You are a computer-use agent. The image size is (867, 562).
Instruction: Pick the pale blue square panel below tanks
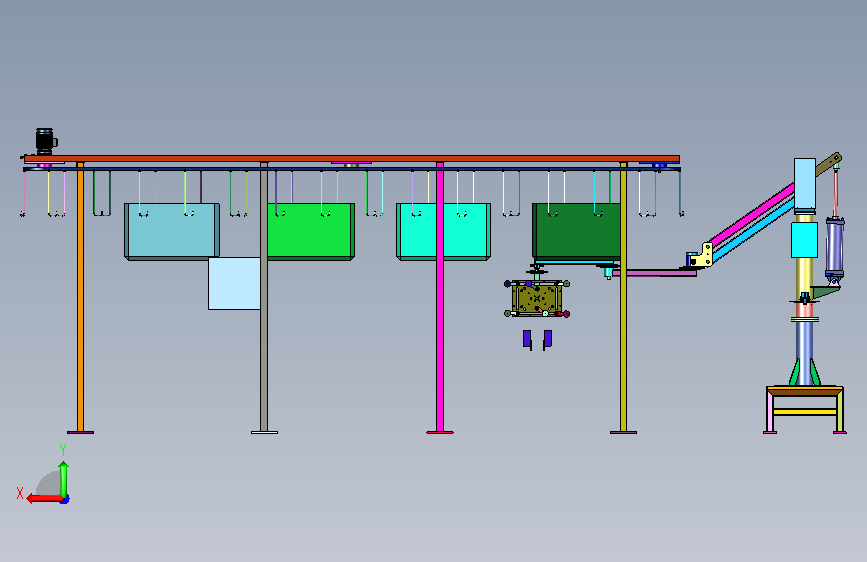(234, 283)
